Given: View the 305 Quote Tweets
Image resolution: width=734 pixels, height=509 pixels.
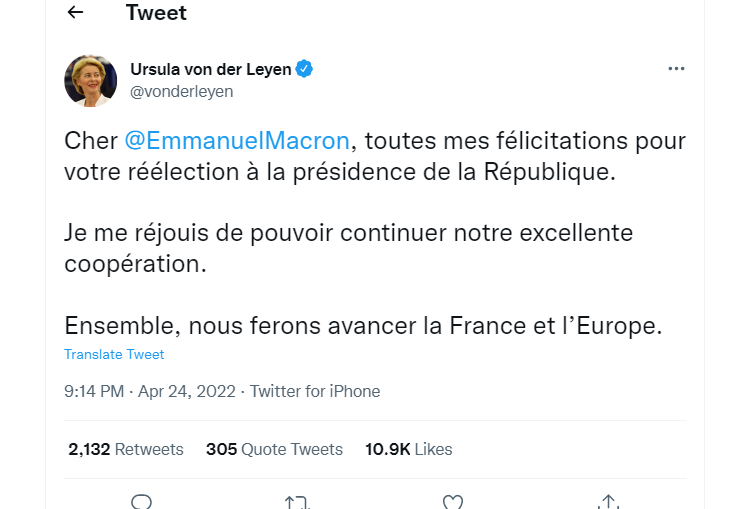Looking at the screenshot, I should point(274,449).
